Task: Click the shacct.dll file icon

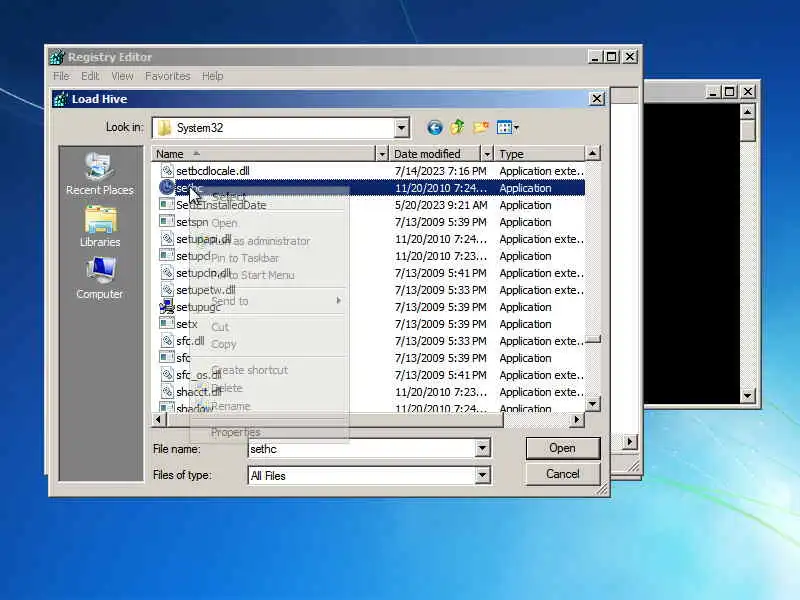Action: click(x=166, y=392)
